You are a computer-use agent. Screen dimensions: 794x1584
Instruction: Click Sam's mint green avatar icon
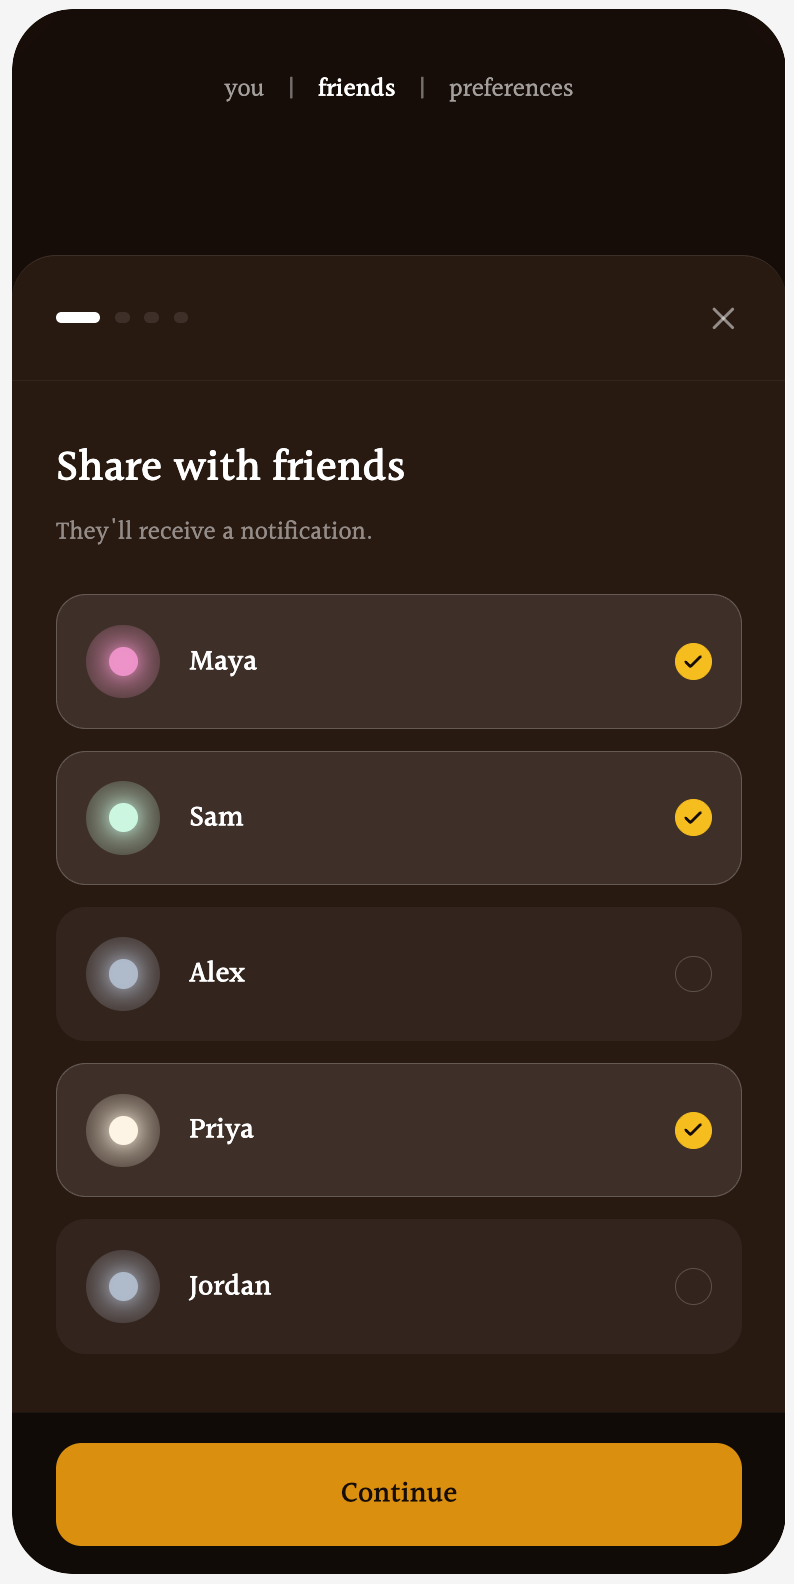coord(123,818)
